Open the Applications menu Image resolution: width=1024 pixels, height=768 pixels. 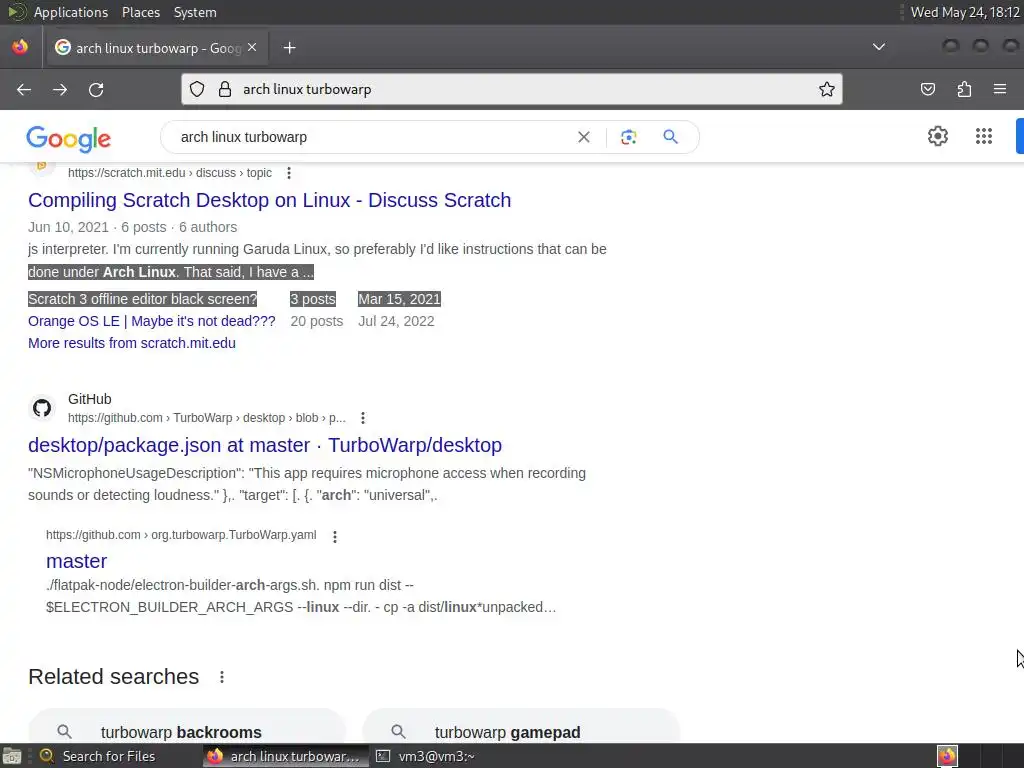pyautogui.click(x=71, y=12)
